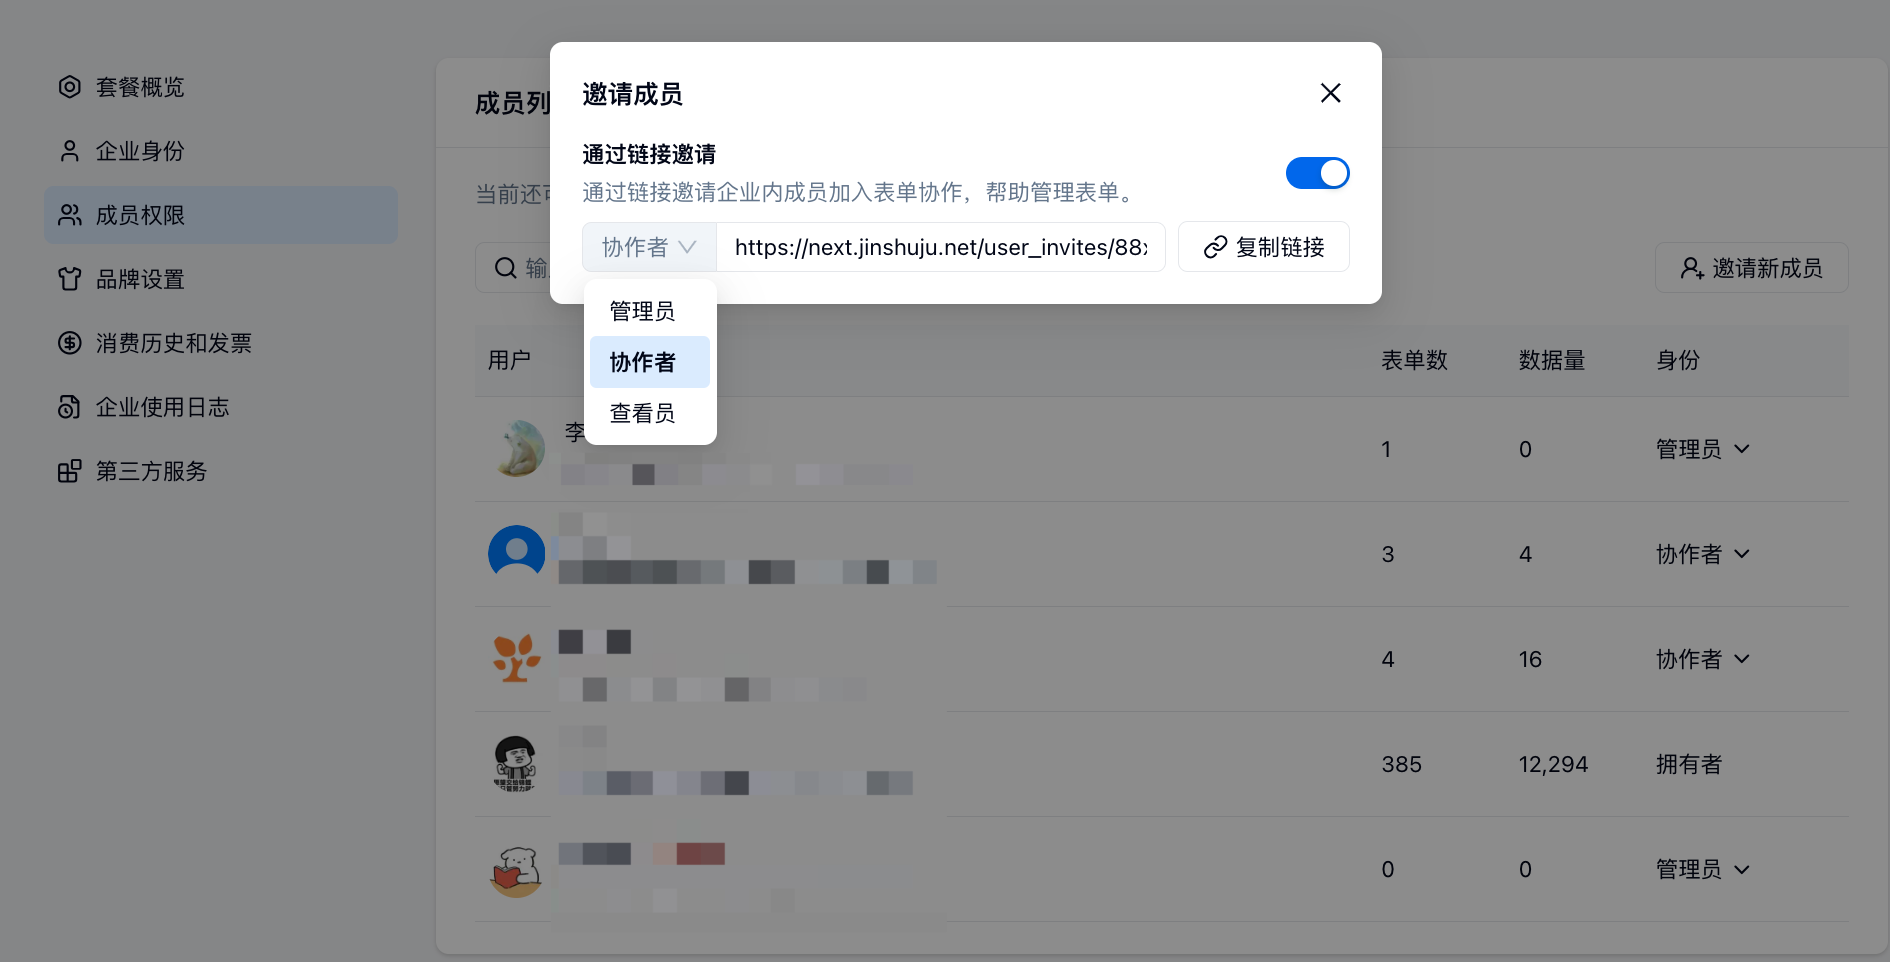Click the polar bear user avatar
Screen dimensions: 1890x962
click(518, 449)
